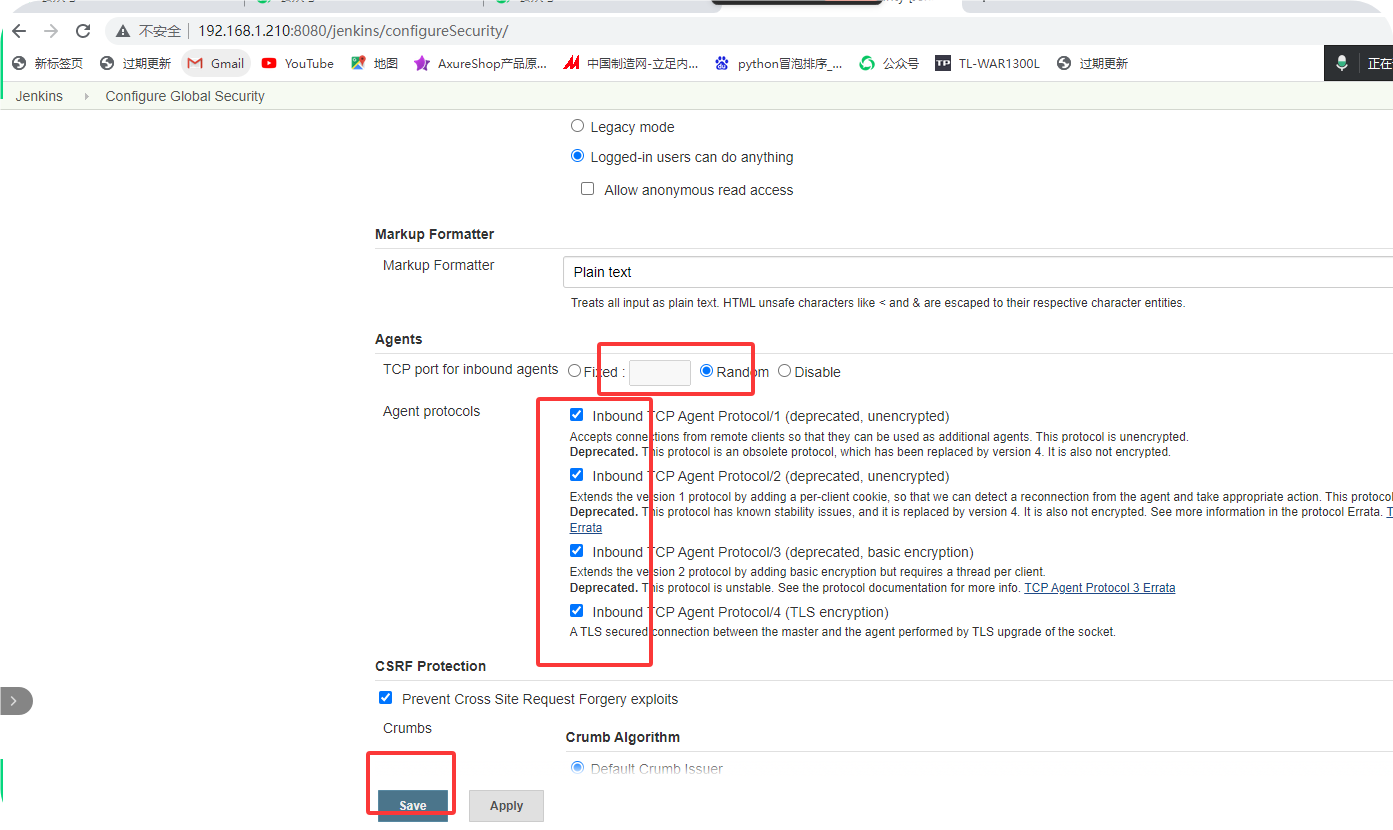Click the address bar URL
Screen dimensions: 1393x830
coord(353,31)
